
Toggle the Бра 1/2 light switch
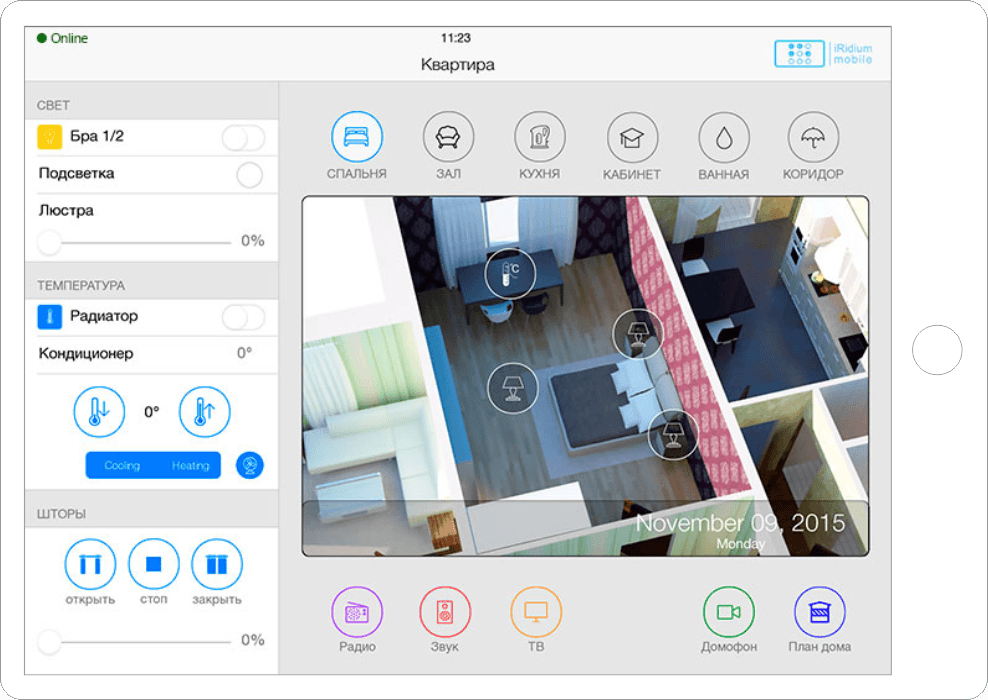pyautogui.click(x=243, y=138)
